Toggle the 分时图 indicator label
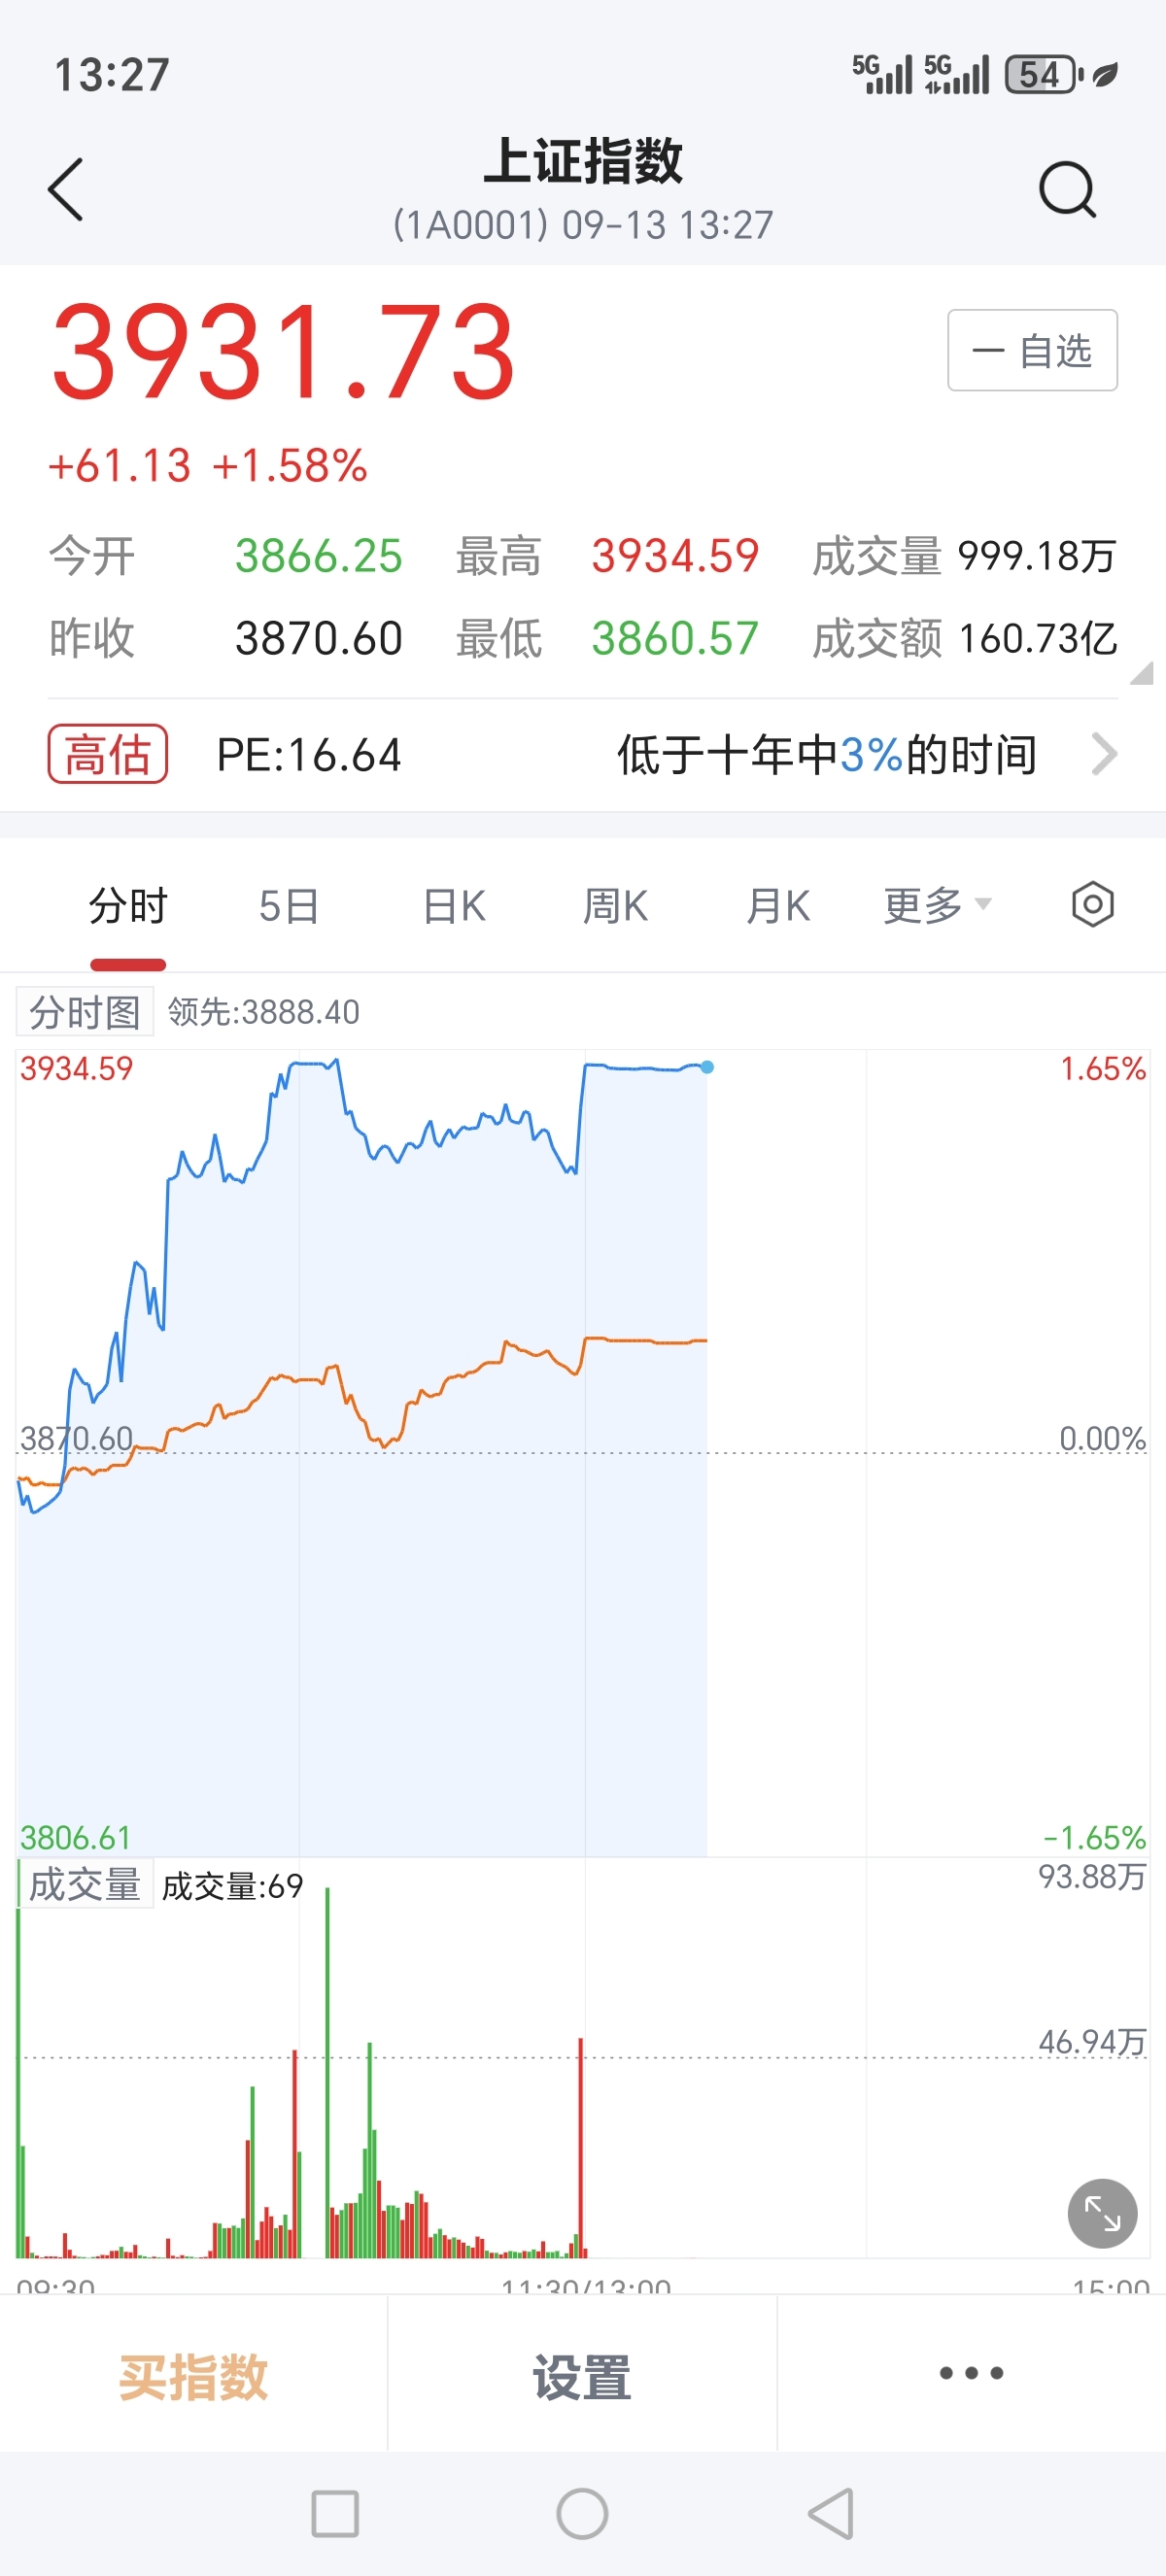Viewport: 1166px width, 2576px height. point(85,1012)
